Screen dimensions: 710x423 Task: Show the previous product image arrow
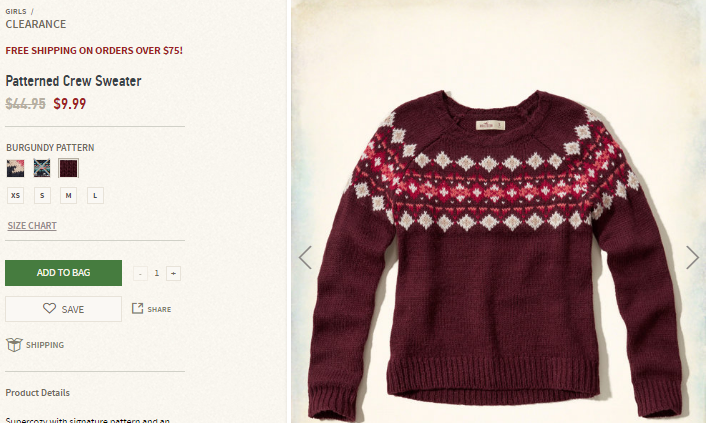click(305, 257)
